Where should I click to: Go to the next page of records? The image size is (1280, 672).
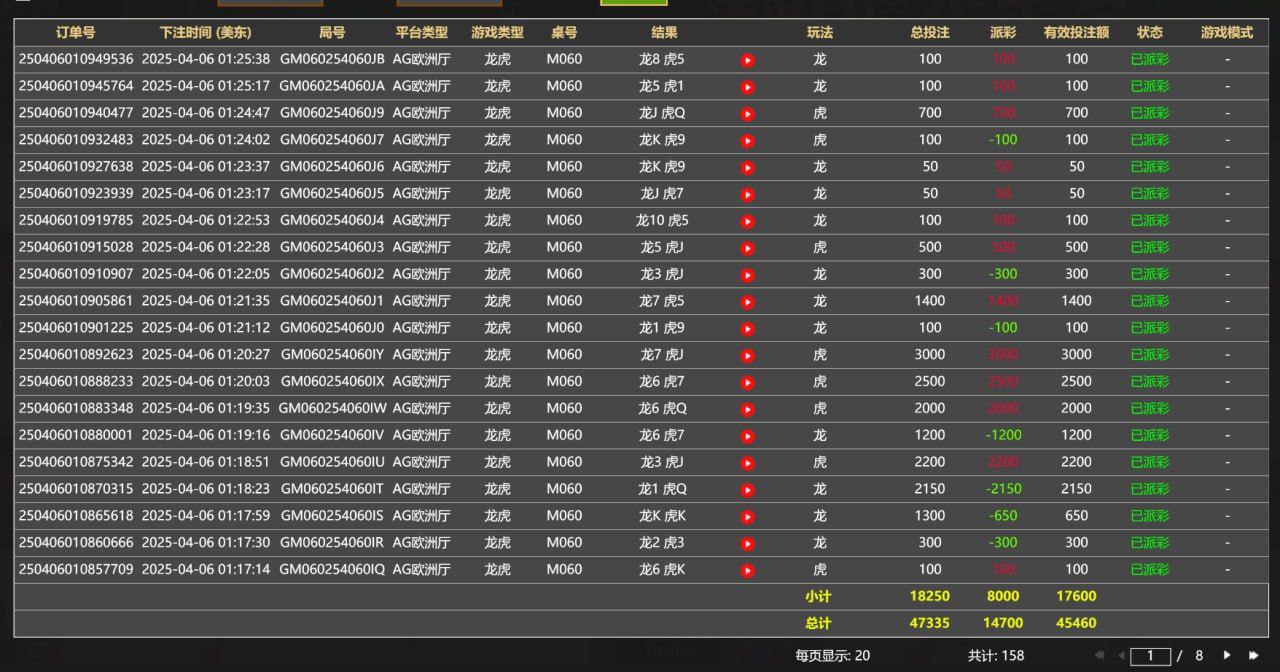coord(1227,656)
